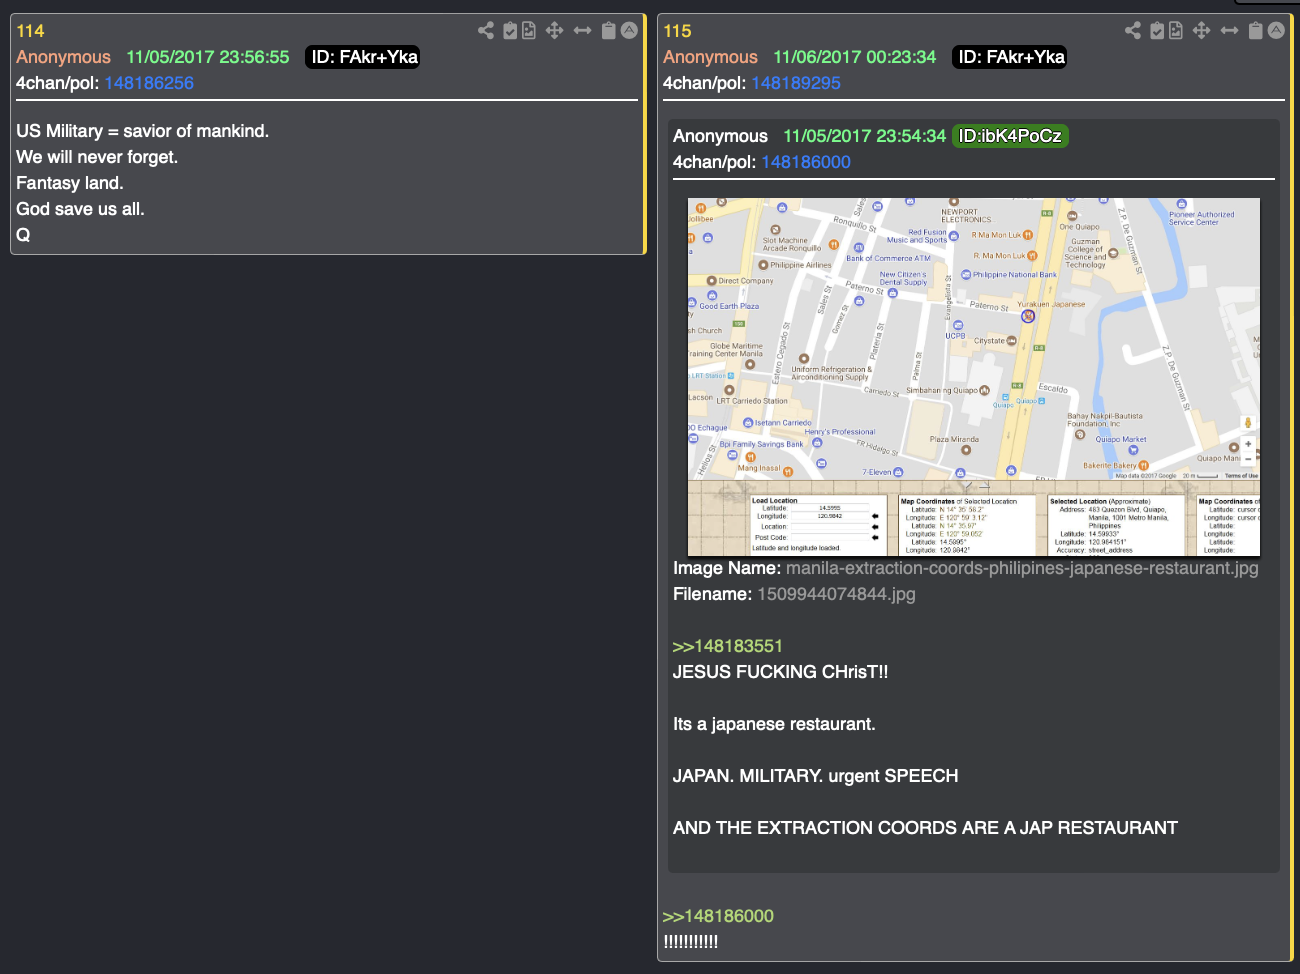Open 4chan/pol link 148189295
Viewport: 1300px width, 974px height.
click(x=796, y=83)
